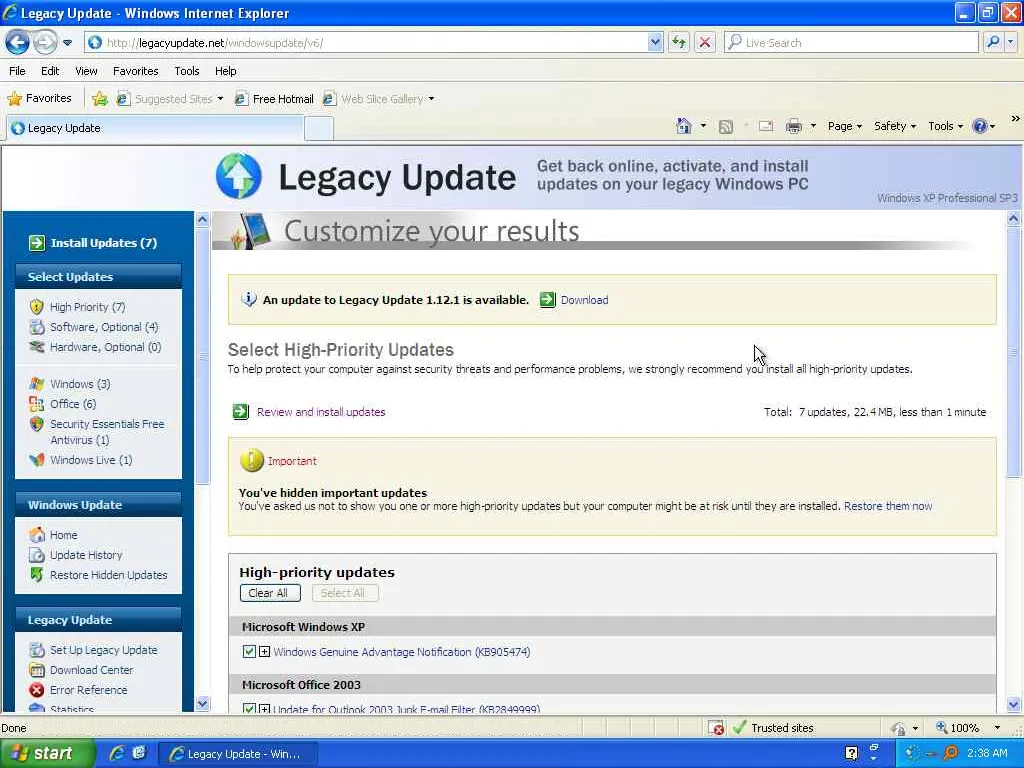The height and width of the screenshot is (768, 1024).
Task: Click the Home icon in command bar
Action: (684, 126)
